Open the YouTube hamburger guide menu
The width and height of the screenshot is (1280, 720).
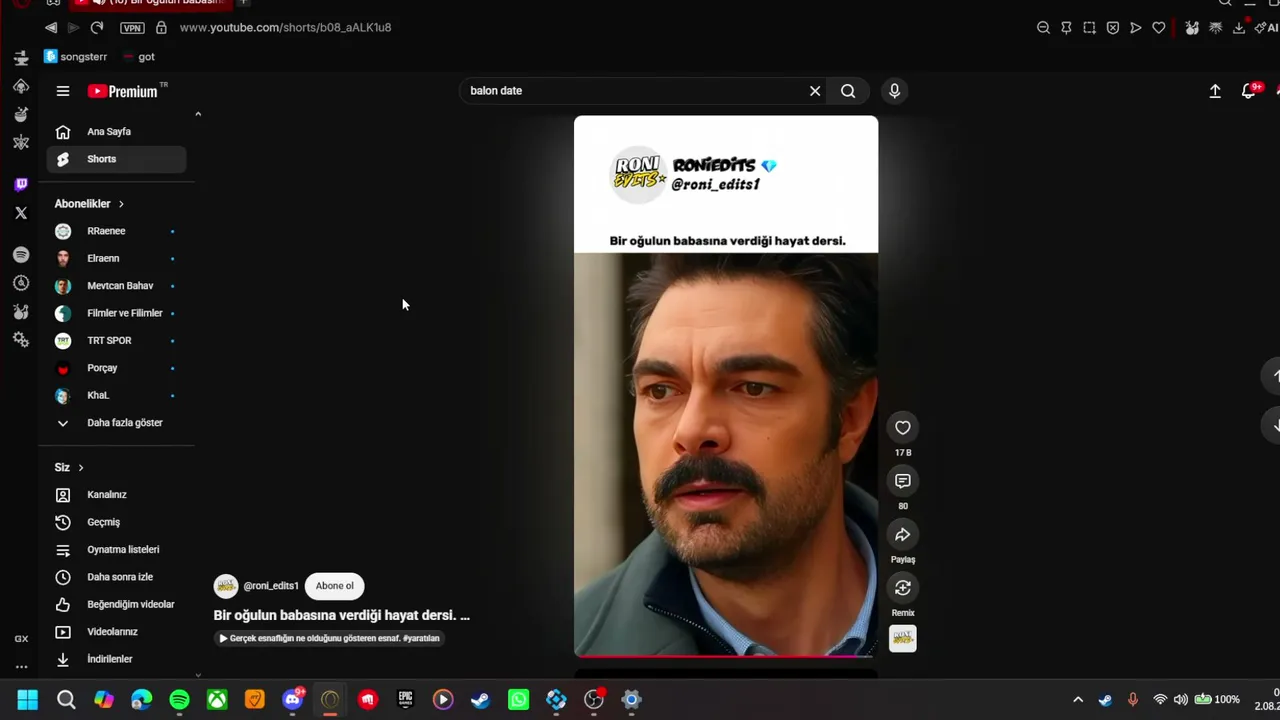(x=63, y=91)
